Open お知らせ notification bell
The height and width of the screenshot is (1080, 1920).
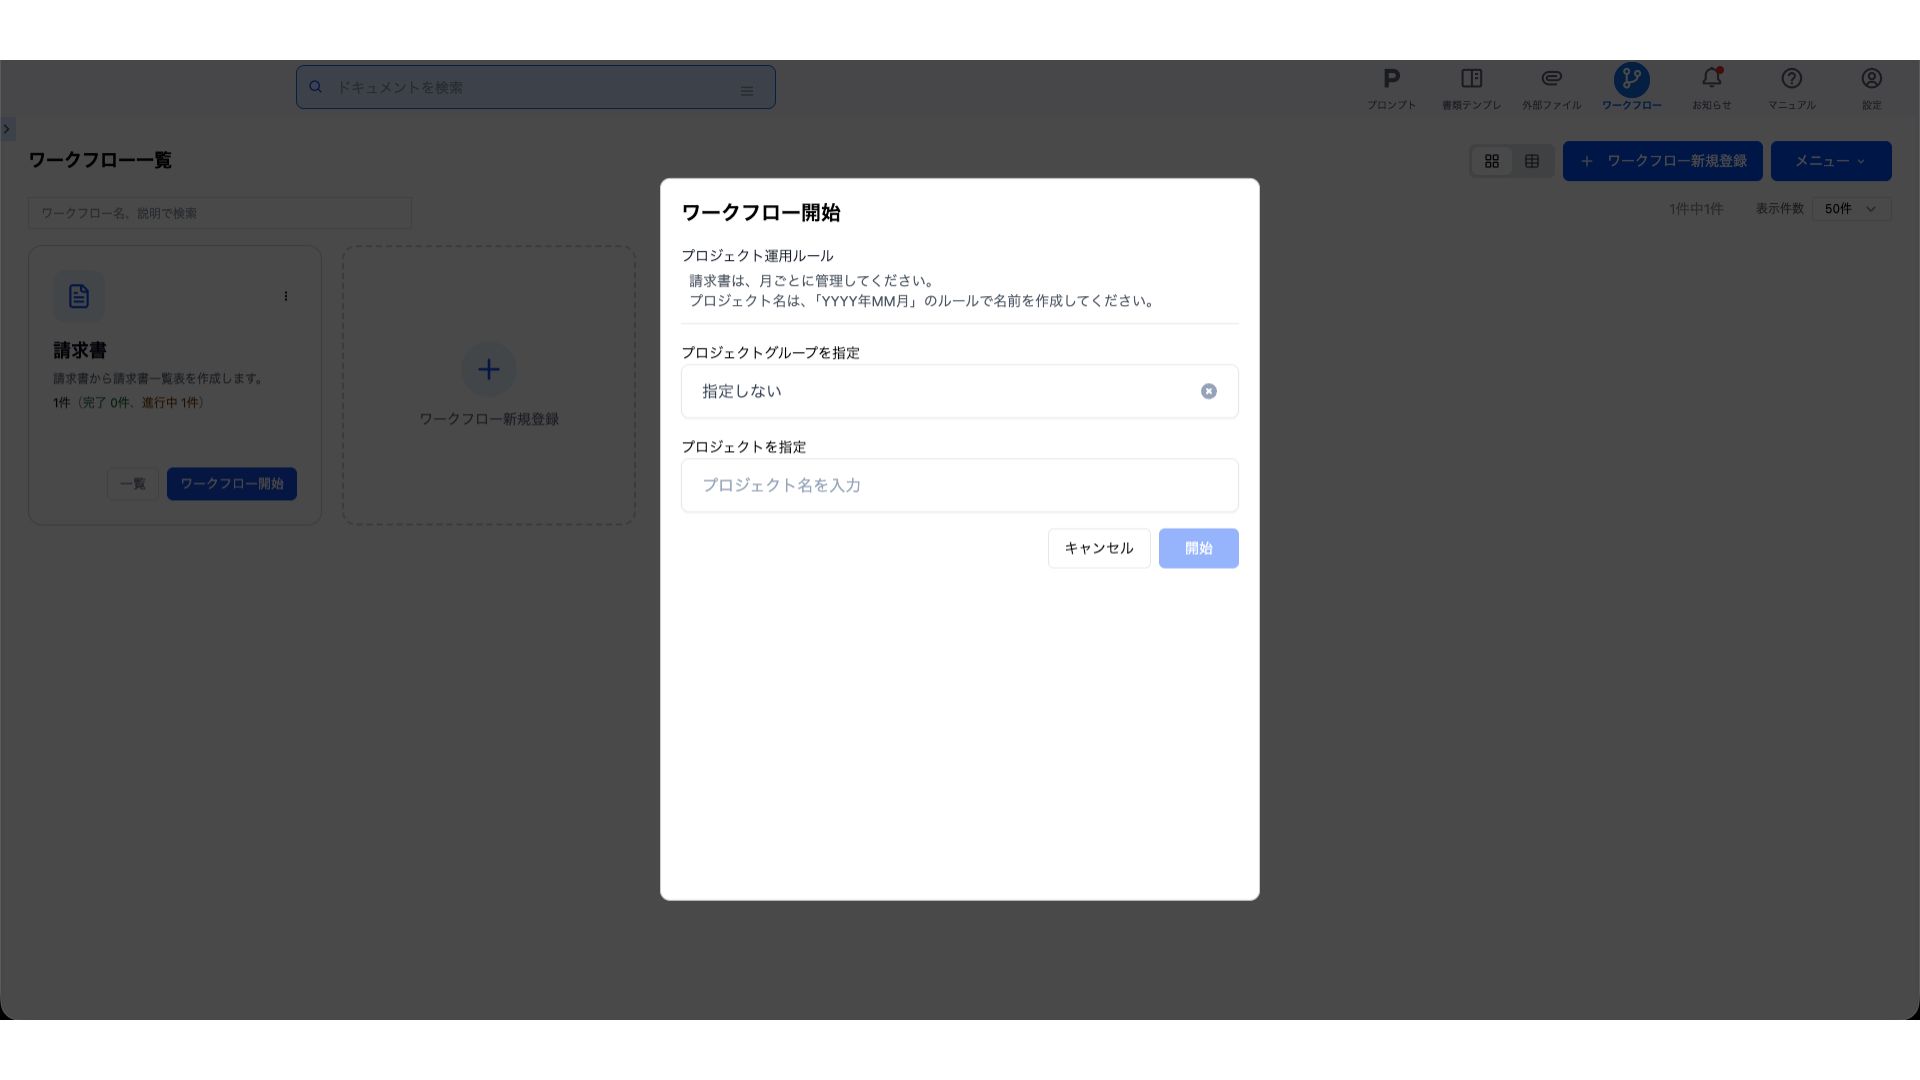tap(1711, 80)
